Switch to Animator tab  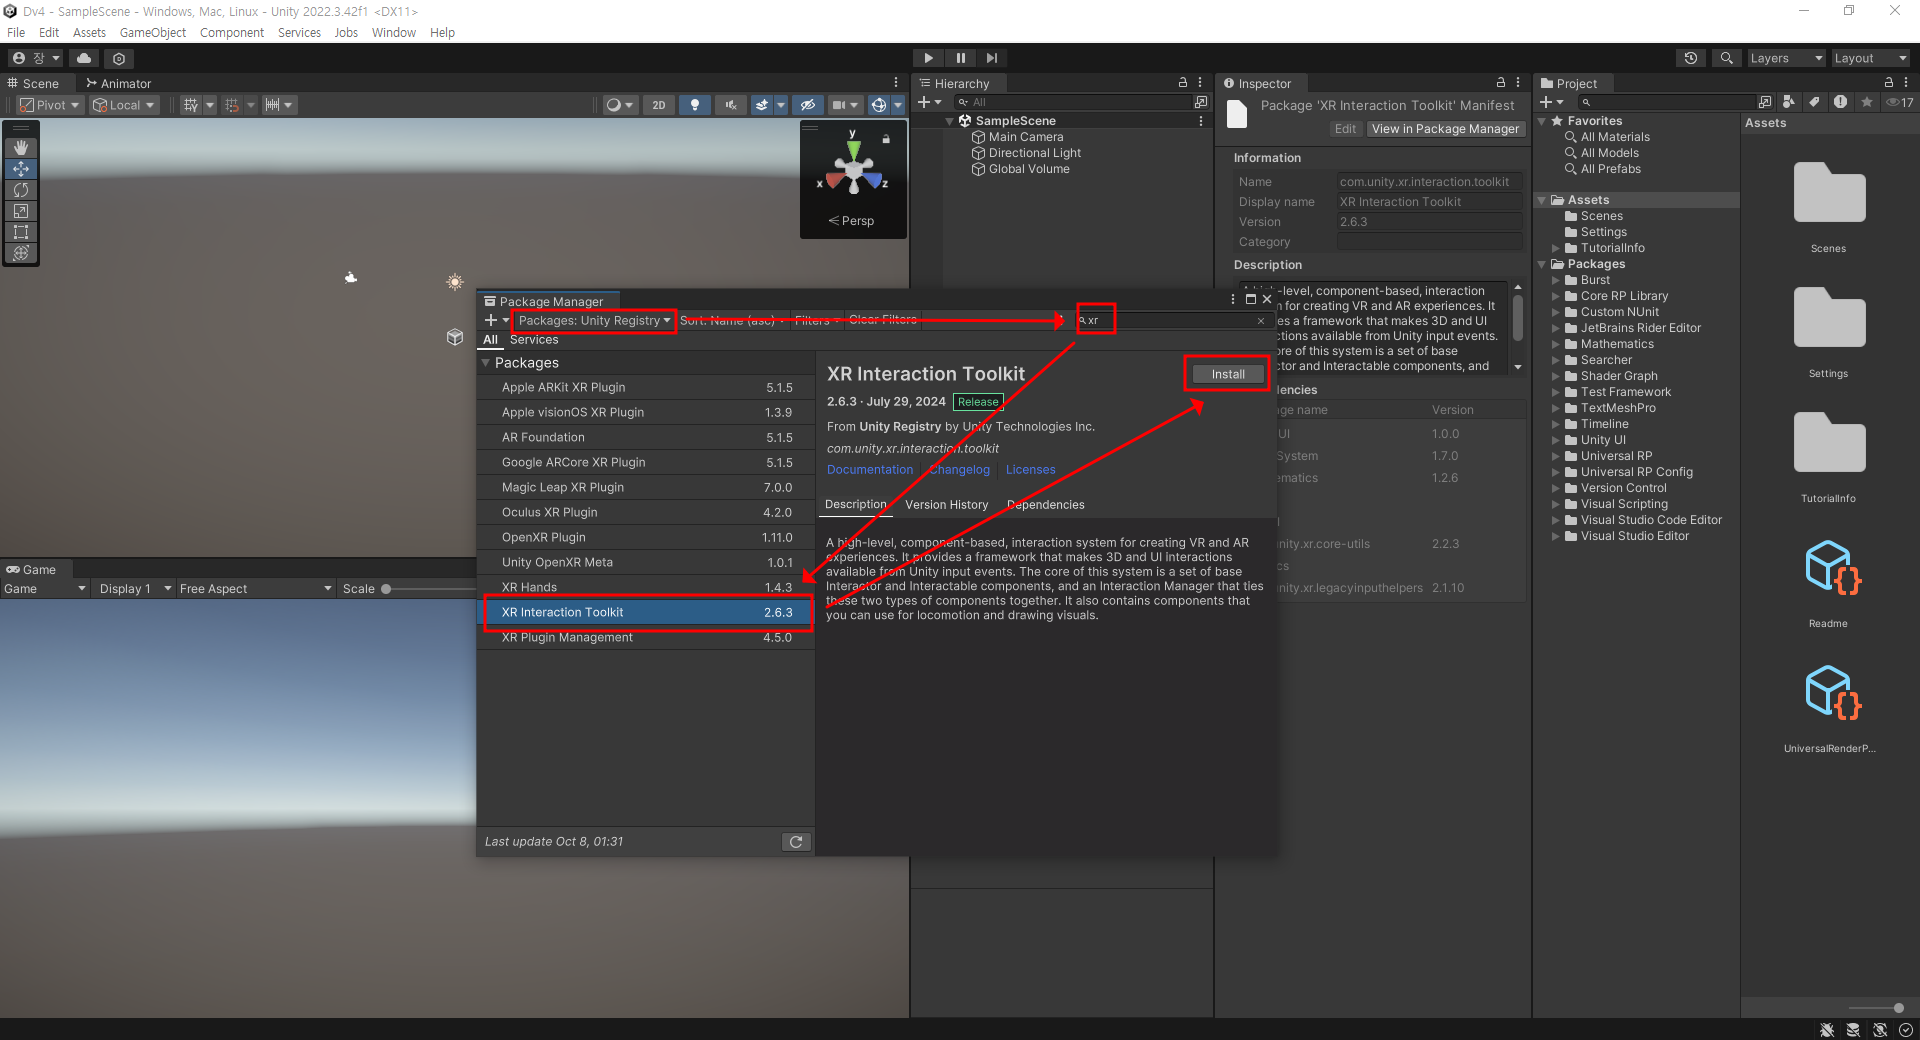pos(119,83)
